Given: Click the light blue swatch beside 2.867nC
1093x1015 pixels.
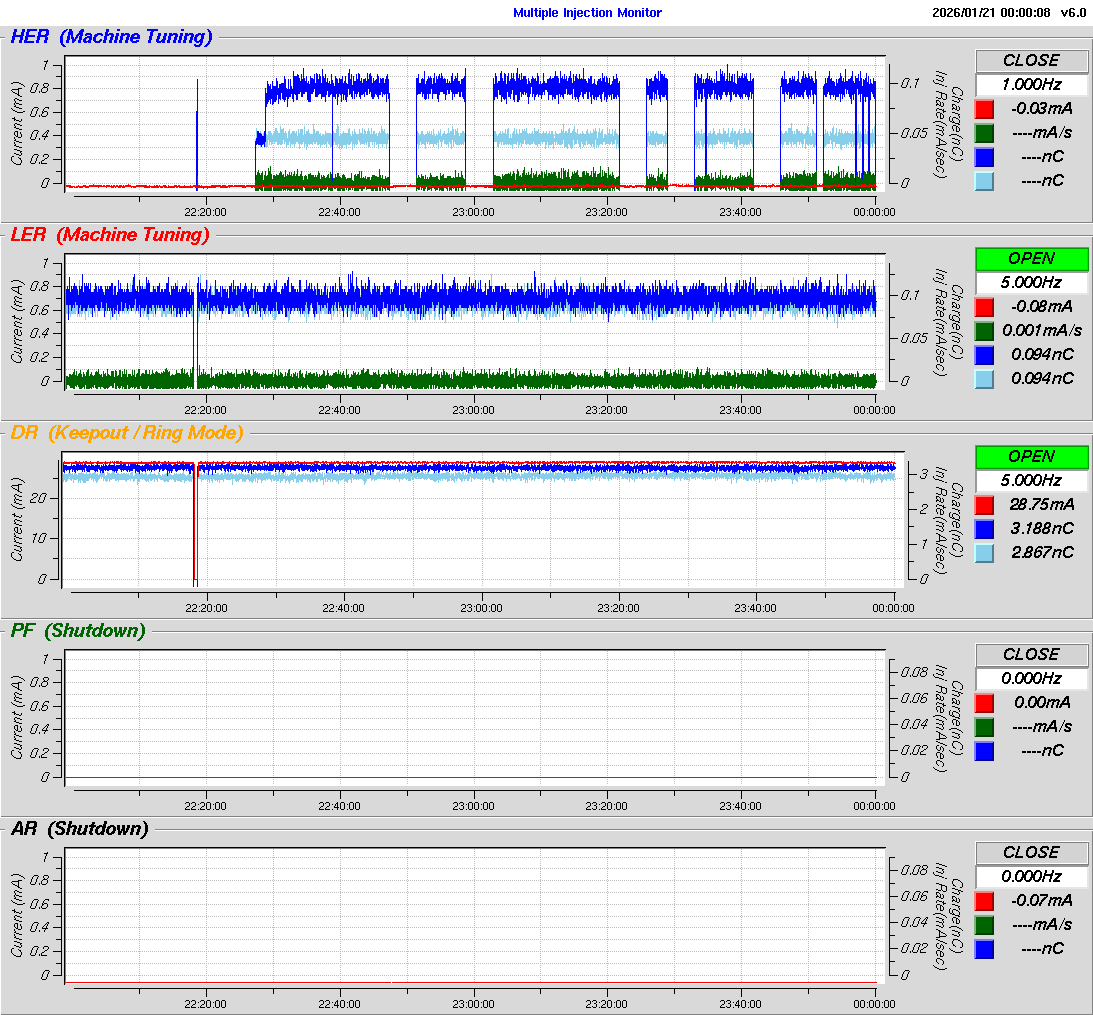Looking at the screenshot, I should click(984, 552).
